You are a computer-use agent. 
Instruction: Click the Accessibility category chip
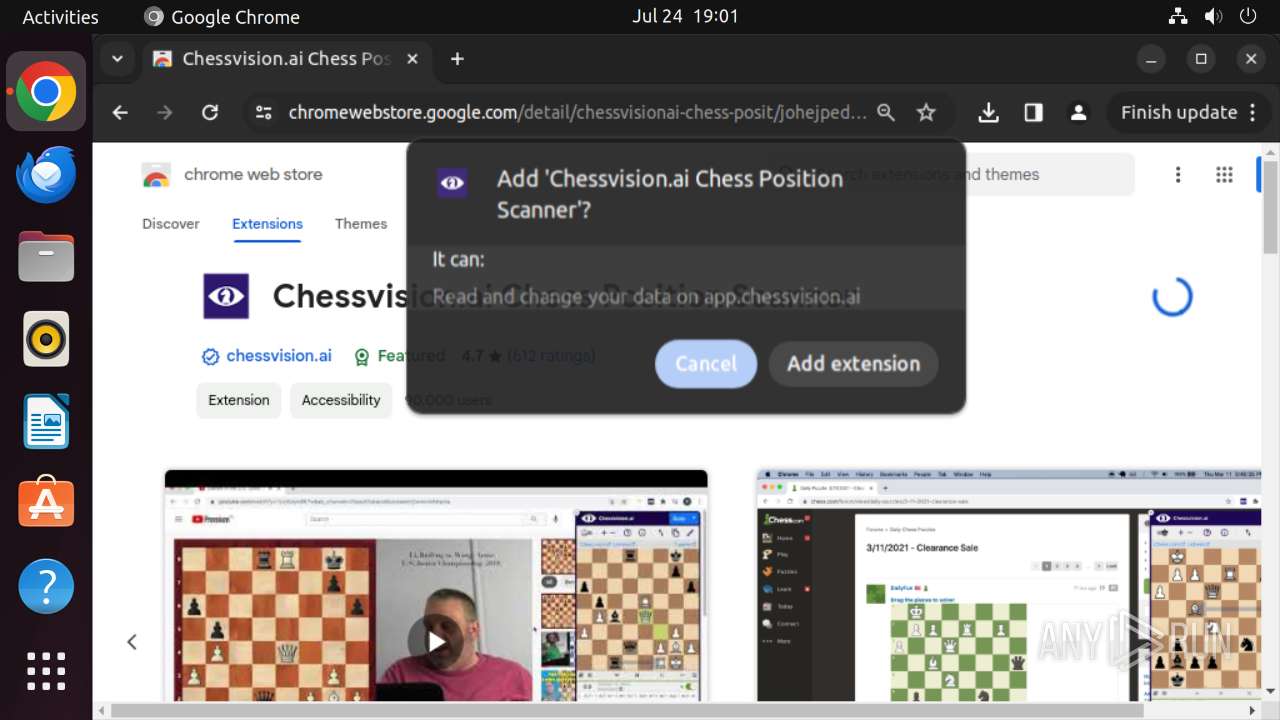point(341,400)
